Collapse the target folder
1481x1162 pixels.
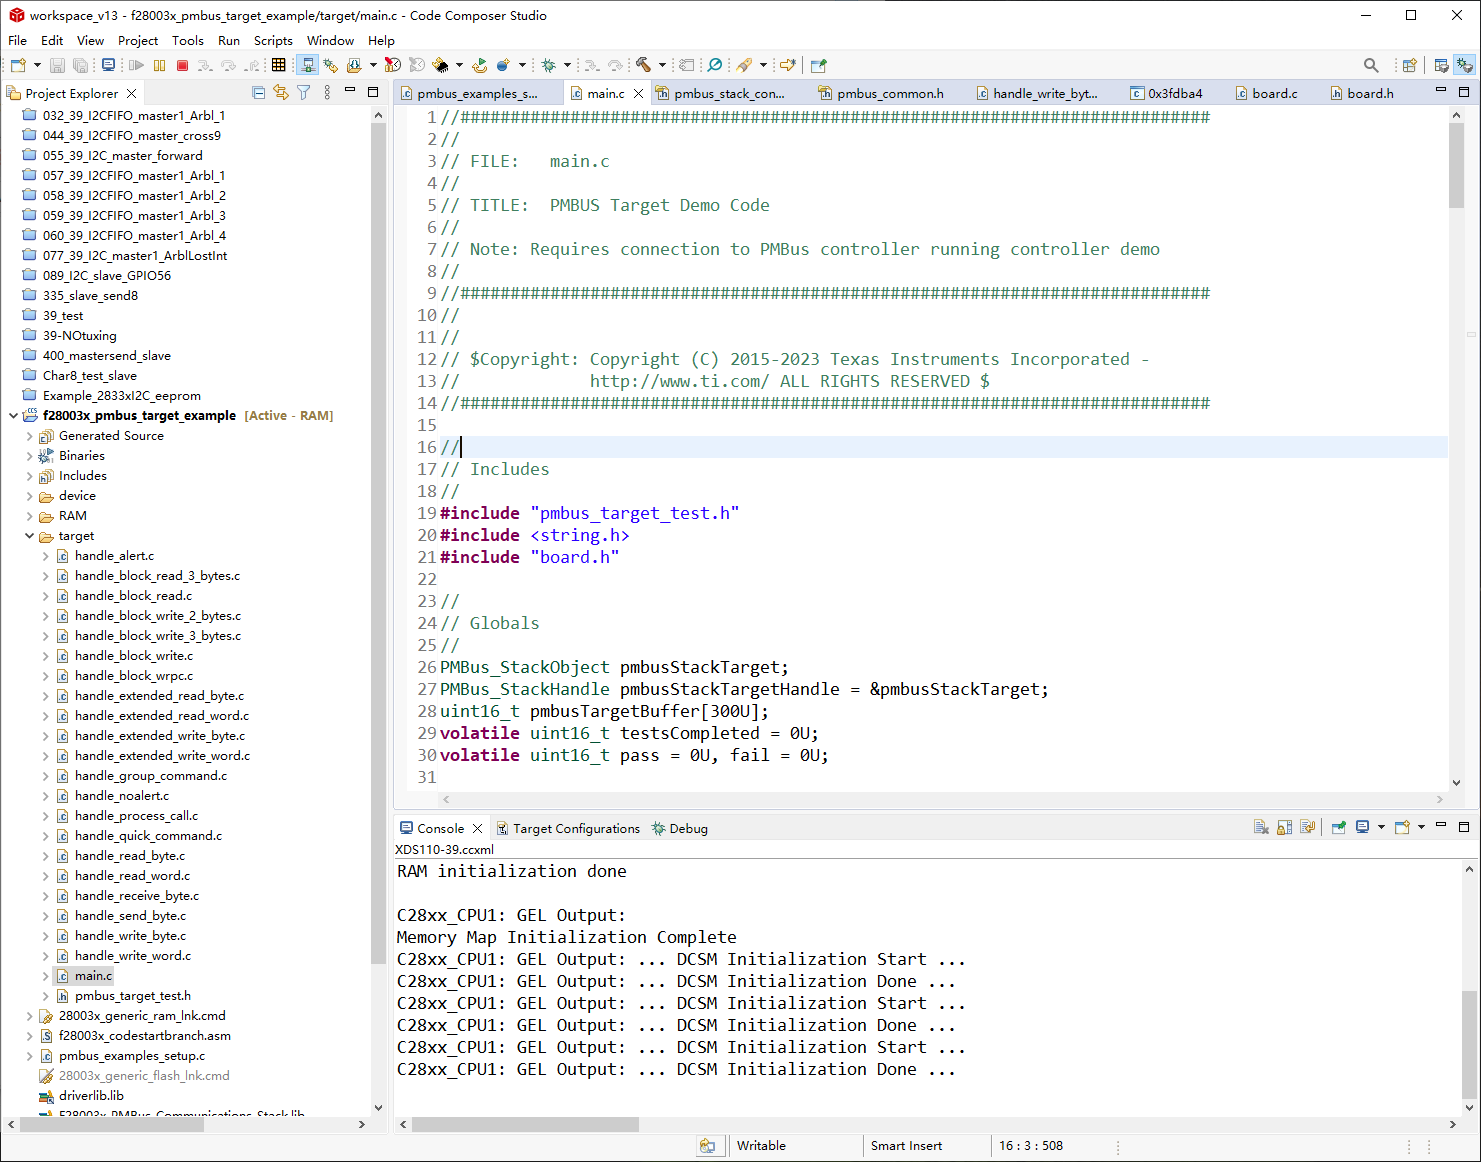[x=29, y=536]
